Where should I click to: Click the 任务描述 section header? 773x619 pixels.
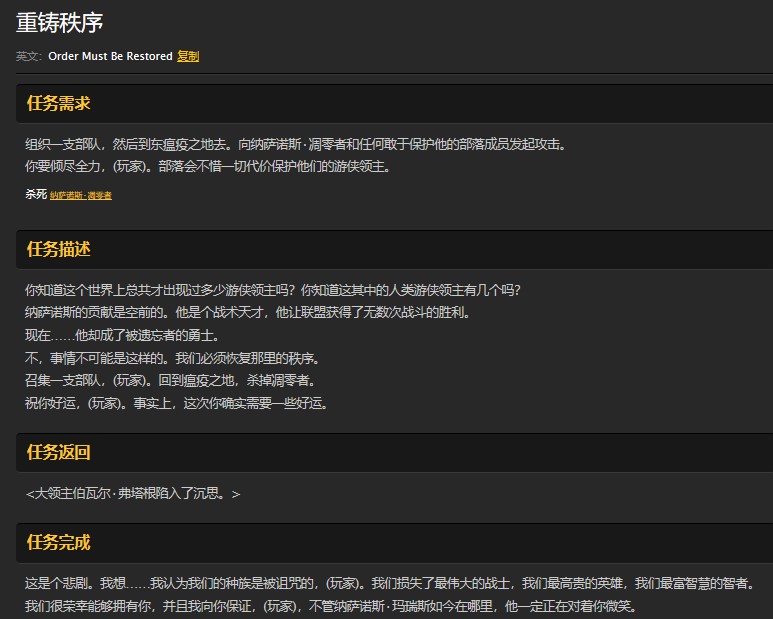coord(59,249)
